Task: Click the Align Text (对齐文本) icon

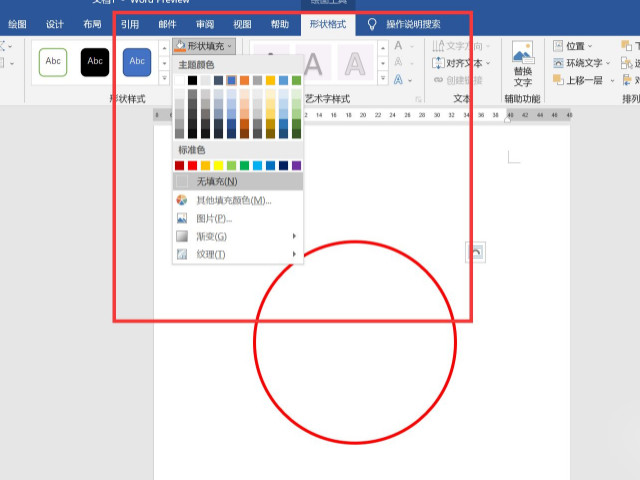Action: (439, 63)
